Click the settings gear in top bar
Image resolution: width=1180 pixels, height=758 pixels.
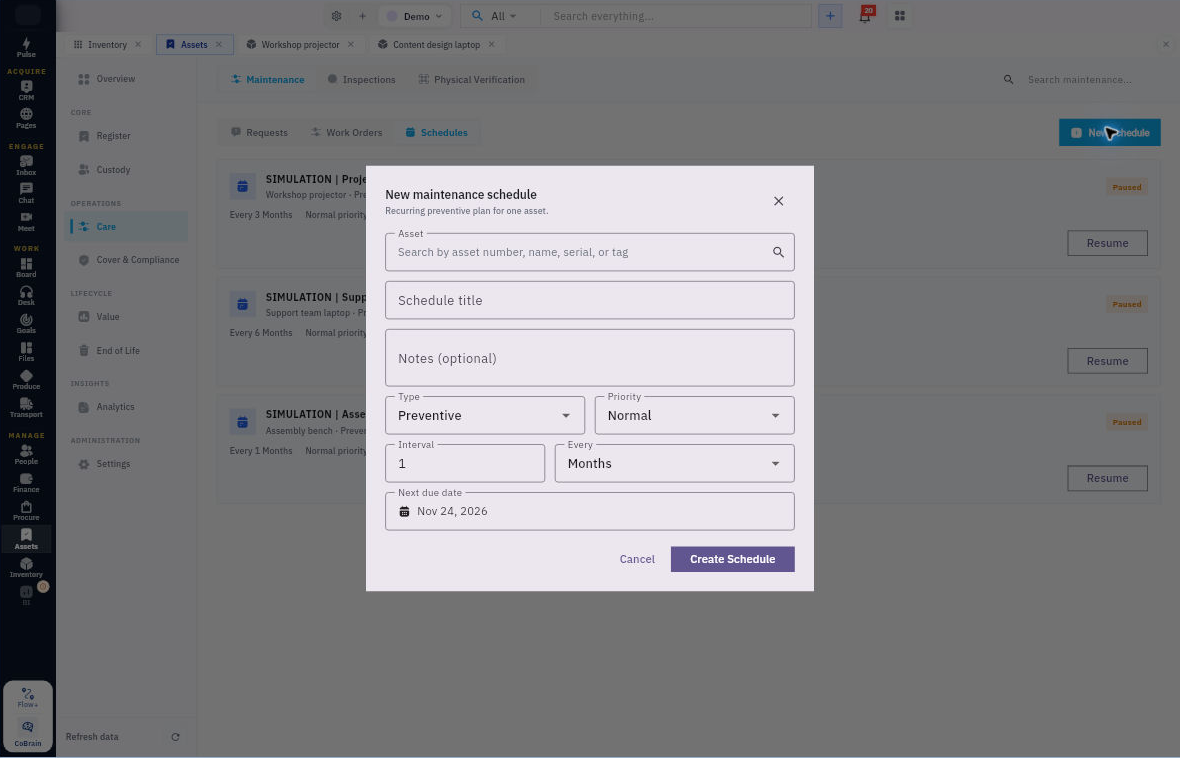[336, 16]
